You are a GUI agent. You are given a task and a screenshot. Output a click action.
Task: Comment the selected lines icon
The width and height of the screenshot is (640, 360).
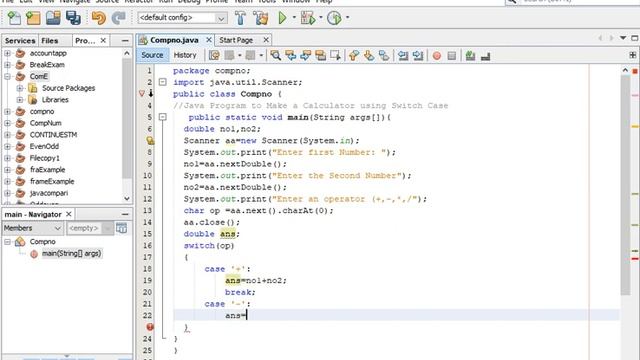[x=470, y=56]
